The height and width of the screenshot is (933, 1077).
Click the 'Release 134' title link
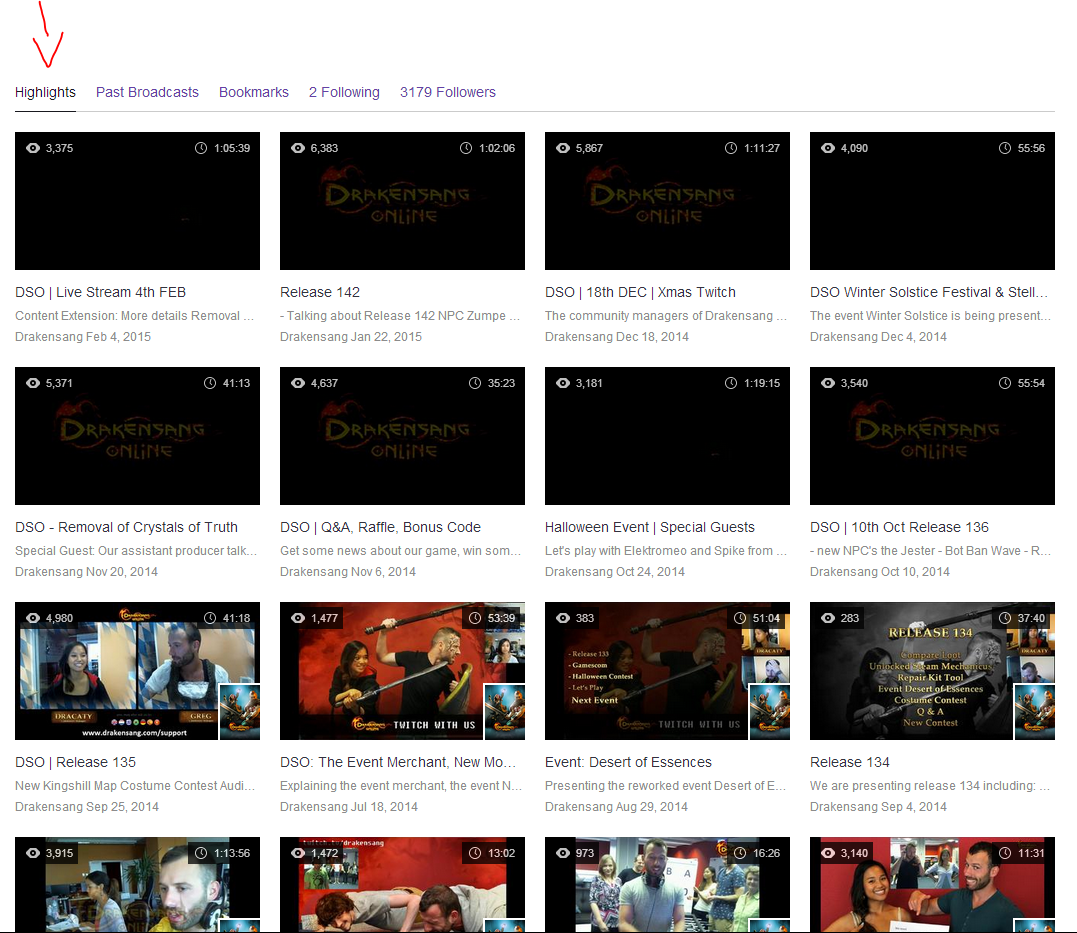point(850,762)
